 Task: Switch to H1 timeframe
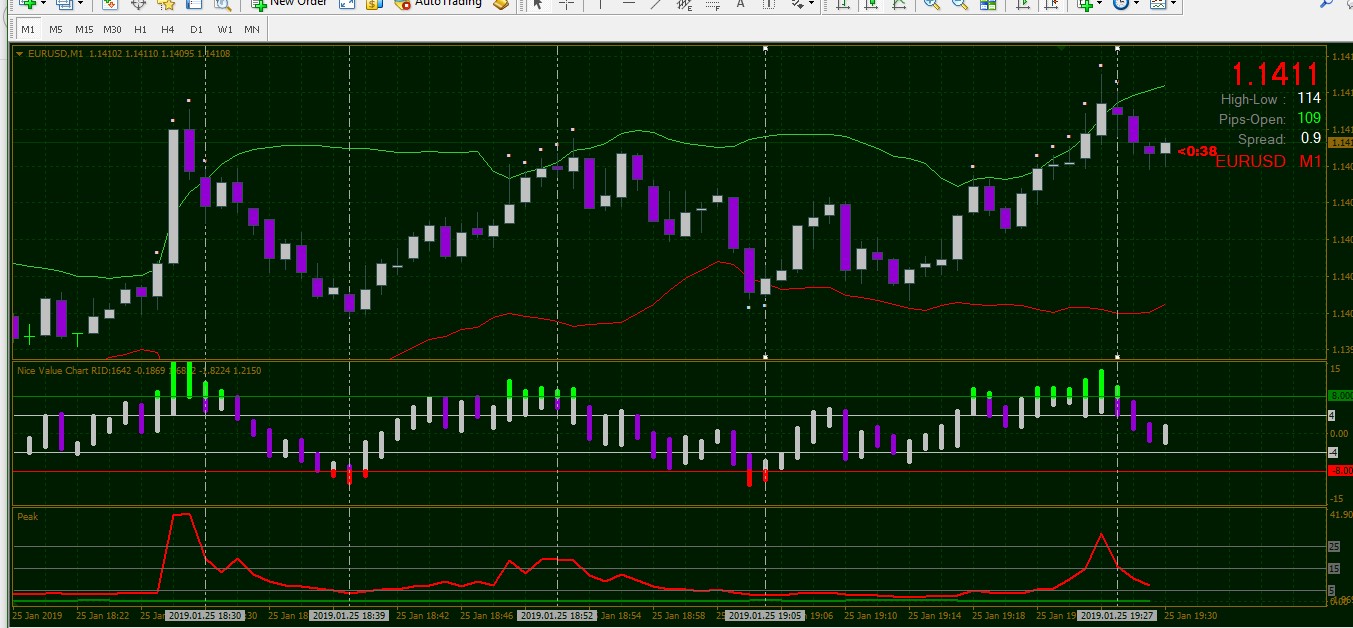tap(141, 29)
